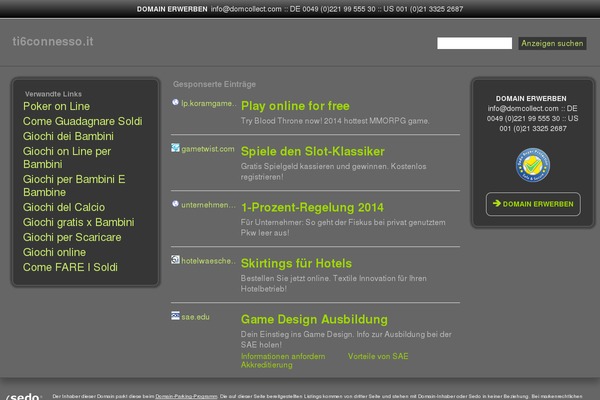Screen dimensions: 600x400
Task: Click the lp.koramgame favicon icon
Action: (x=175, y=102)
